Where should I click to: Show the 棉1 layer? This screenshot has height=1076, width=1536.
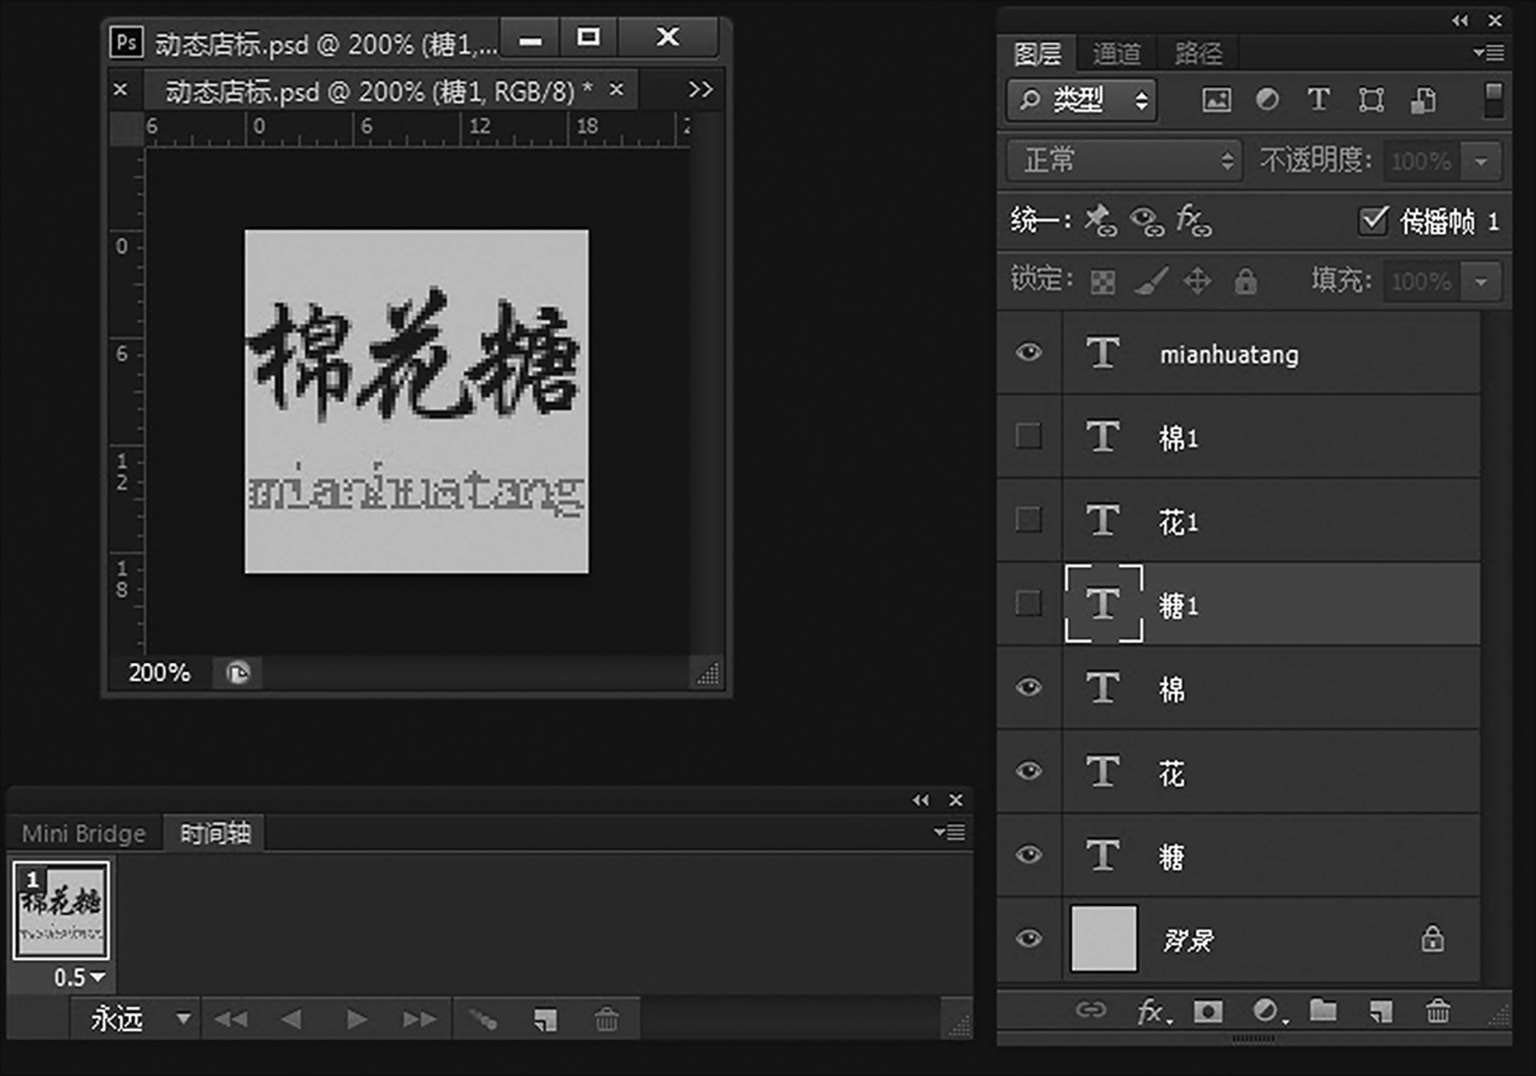coord(1028,436)
